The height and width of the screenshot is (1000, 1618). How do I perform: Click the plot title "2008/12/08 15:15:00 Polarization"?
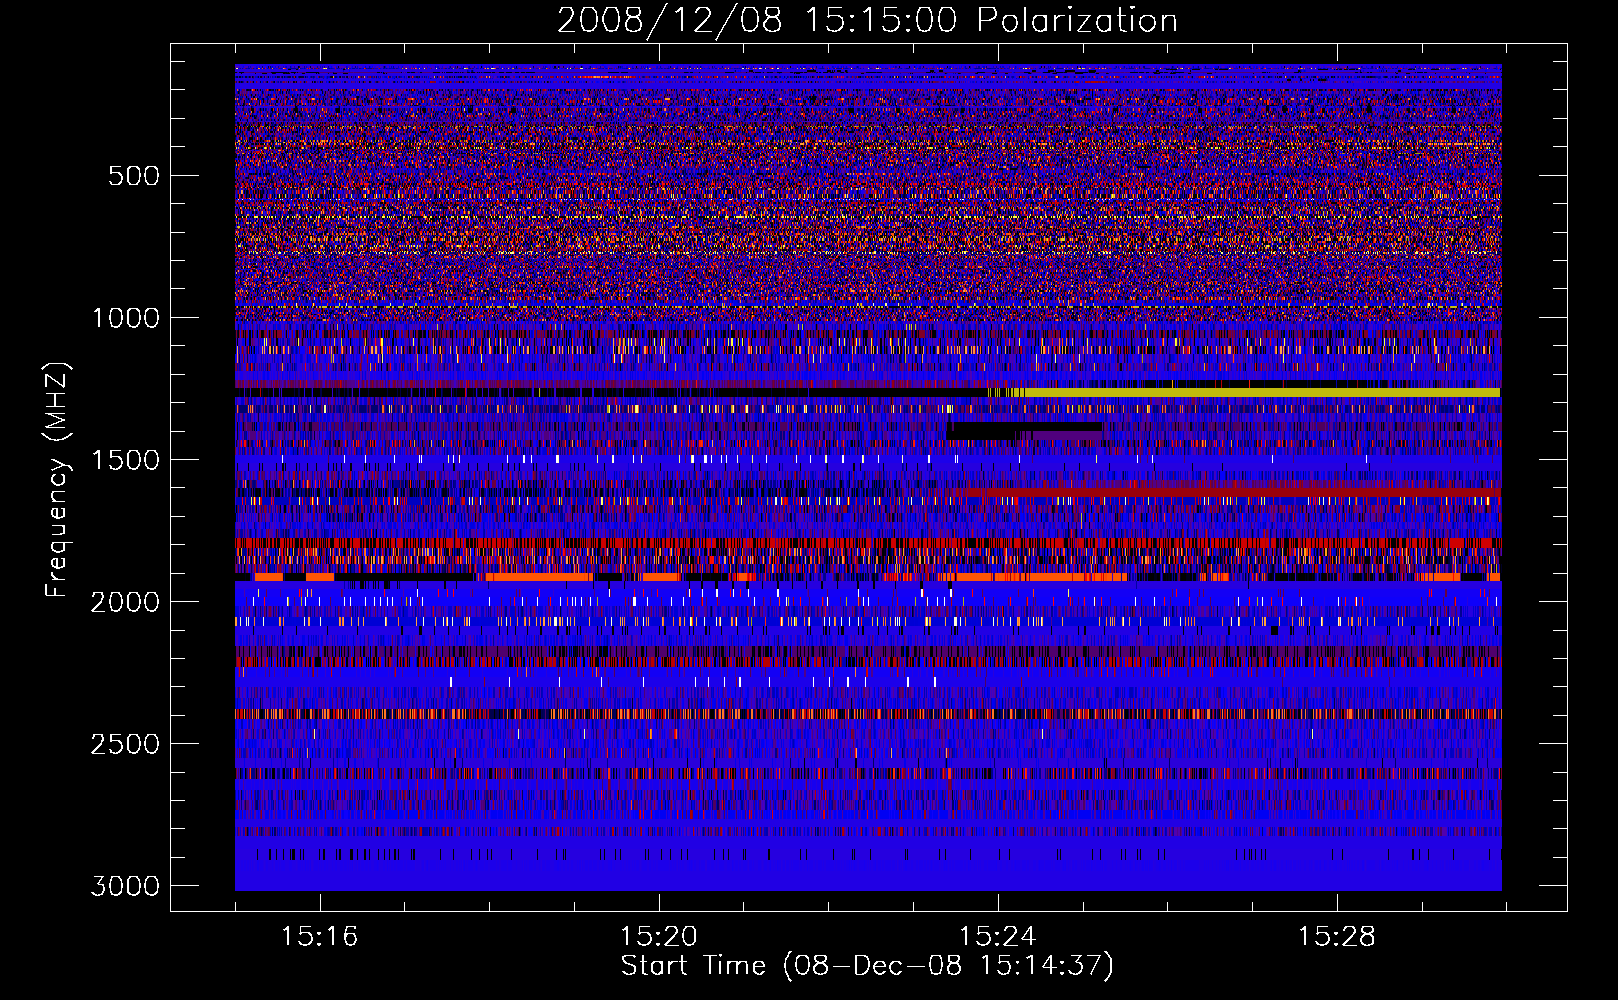coord(867,20)
